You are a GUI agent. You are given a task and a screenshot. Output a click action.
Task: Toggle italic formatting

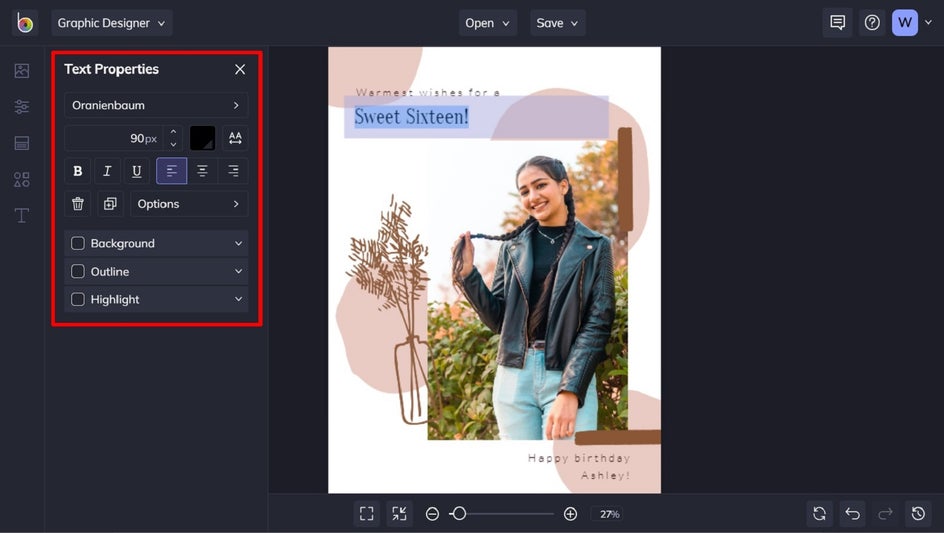pyautogui.click(x=107, y=171)
